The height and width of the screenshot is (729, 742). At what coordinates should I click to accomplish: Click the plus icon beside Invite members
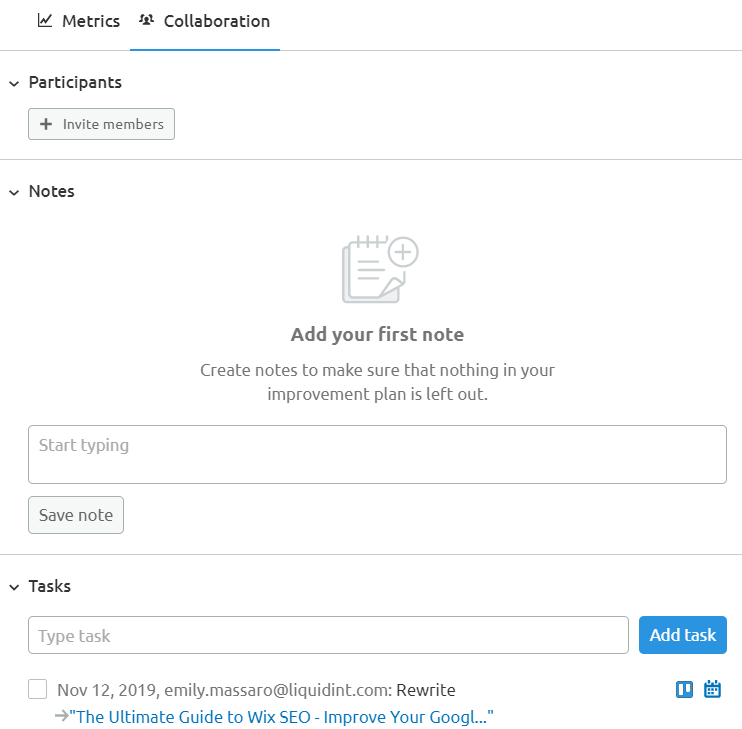pos(46,124)
